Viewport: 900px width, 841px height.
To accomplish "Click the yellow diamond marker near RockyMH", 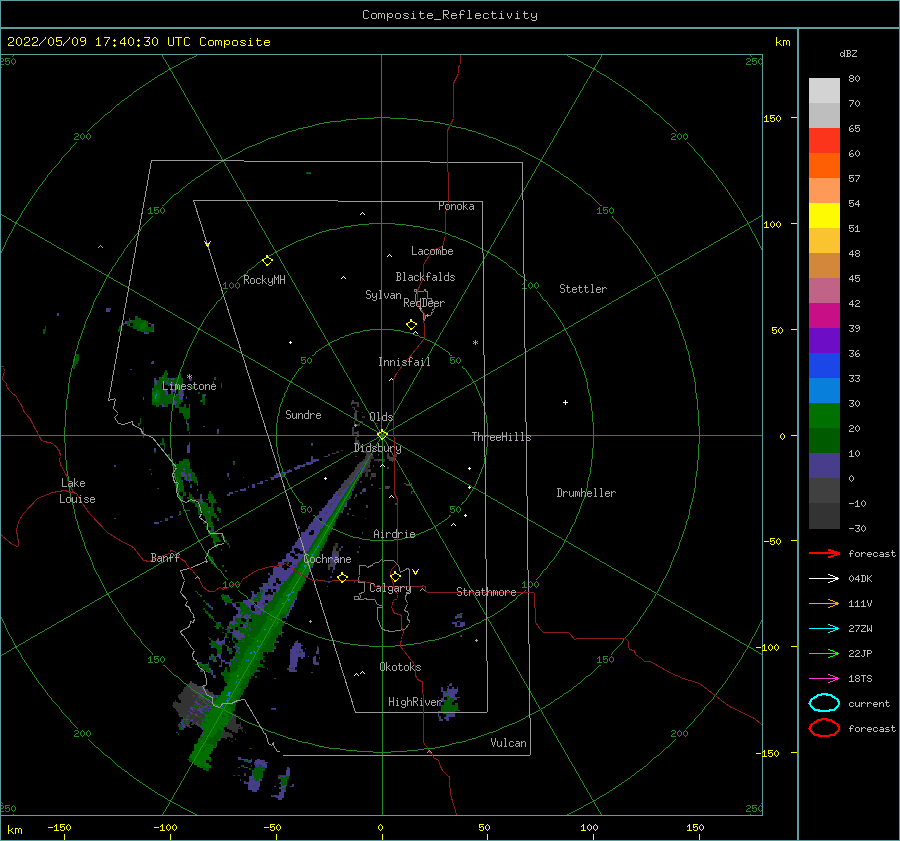I will [267, 261].
